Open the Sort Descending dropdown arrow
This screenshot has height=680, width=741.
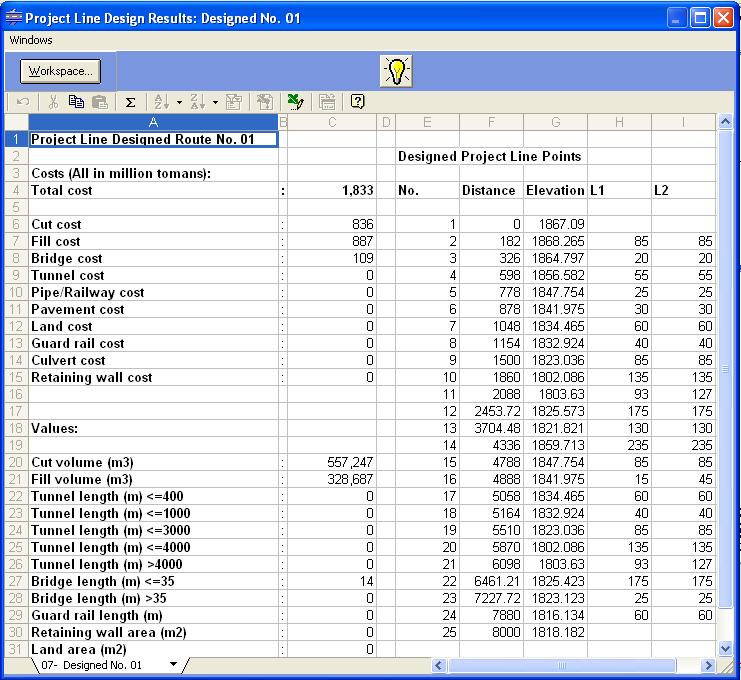coord(215,102)
